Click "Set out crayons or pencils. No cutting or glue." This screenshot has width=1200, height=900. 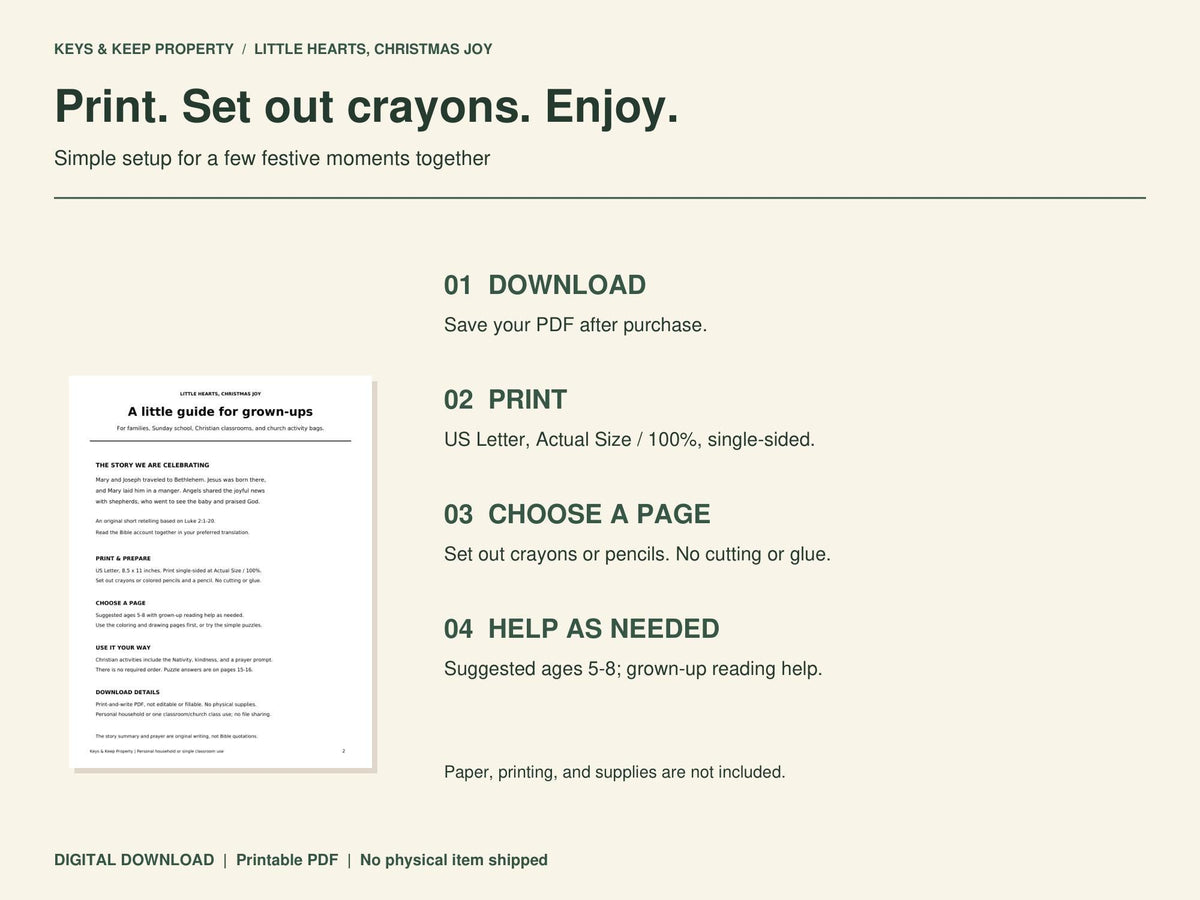[637, 554]
